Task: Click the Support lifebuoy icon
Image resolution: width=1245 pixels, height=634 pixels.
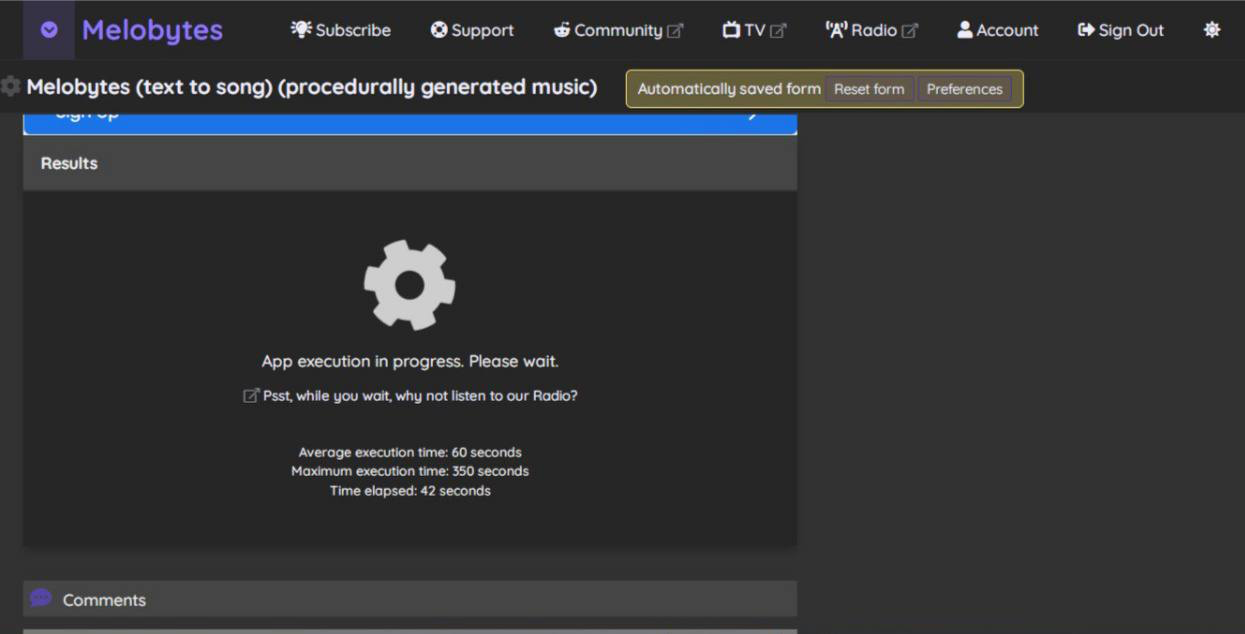Action: coord(439,30)
